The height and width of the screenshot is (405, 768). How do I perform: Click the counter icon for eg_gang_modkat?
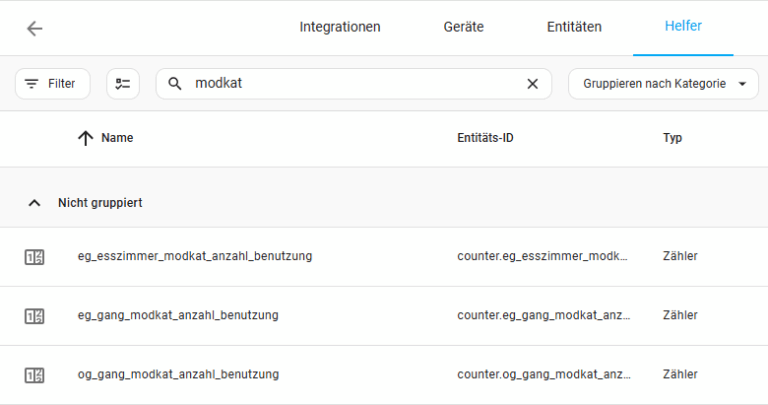pyautogui.click(x=34, y=316)
